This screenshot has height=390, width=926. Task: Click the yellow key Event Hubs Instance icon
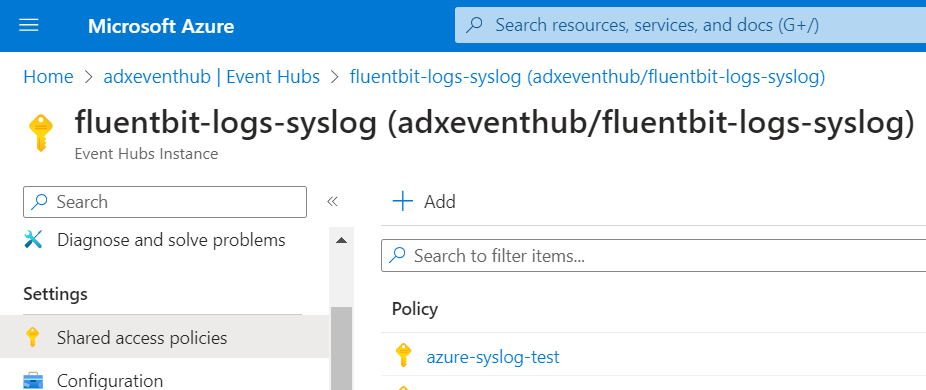(41, 133)
